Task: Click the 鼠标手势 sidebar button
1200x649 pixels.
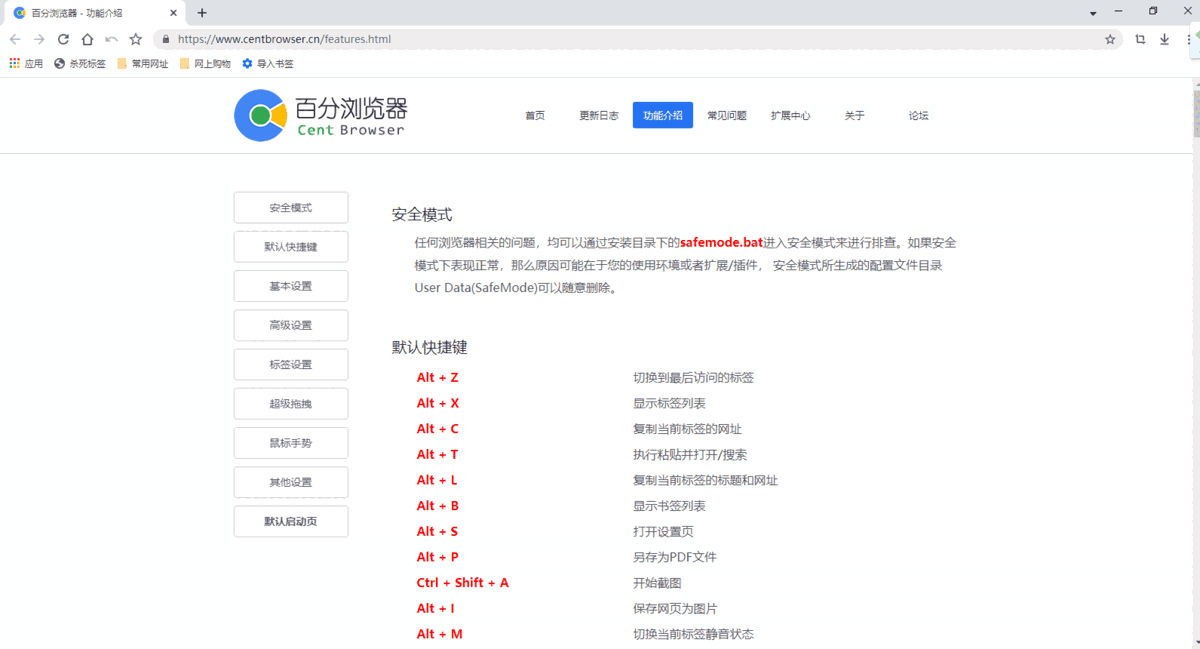Action: (x=290, y=442)
